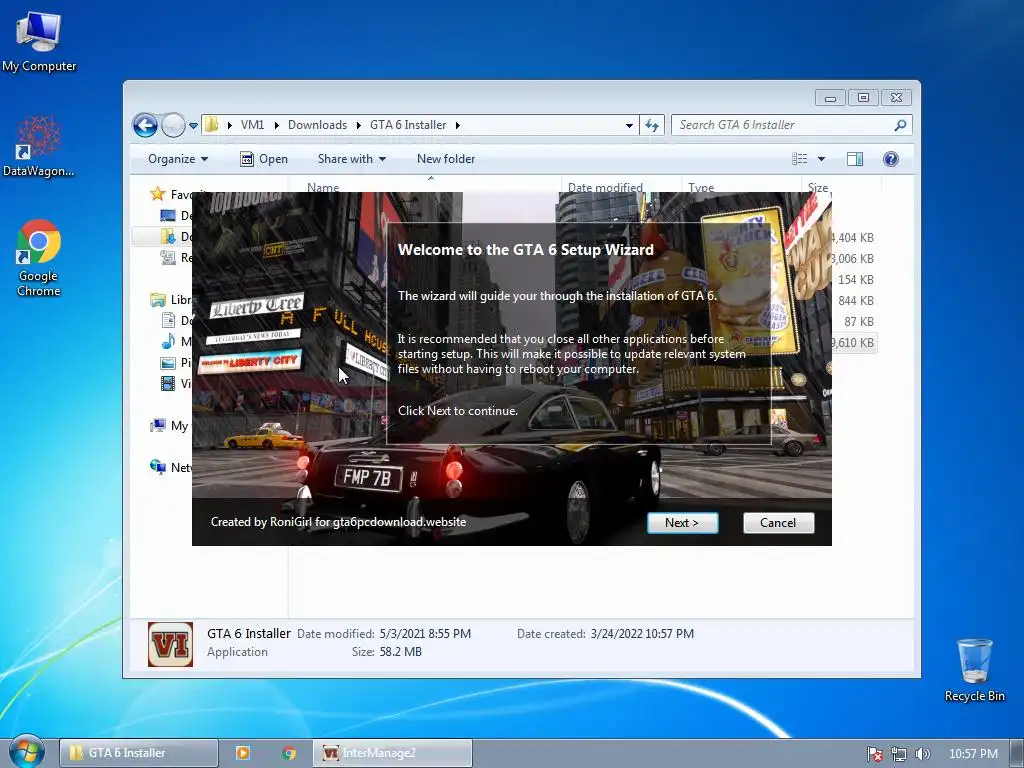This screenshot has height=768, width=1024.
Task: Click Downloads in the address breadcrumb
Action: 317,125
